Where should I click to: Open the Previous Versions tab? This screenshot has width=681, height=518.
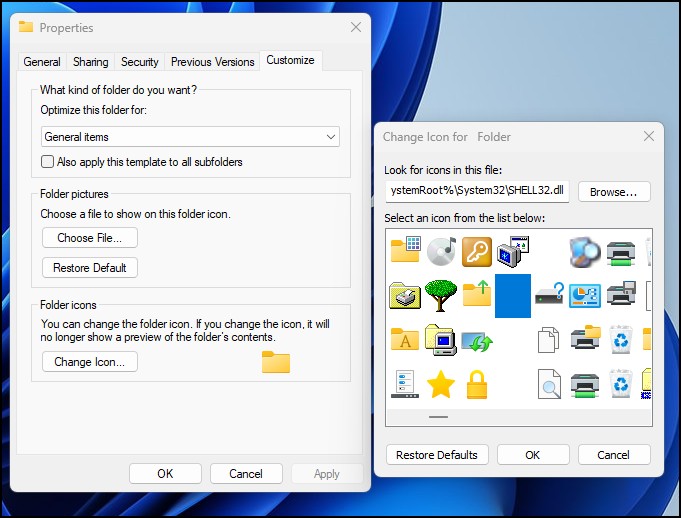tap(212, 62)
